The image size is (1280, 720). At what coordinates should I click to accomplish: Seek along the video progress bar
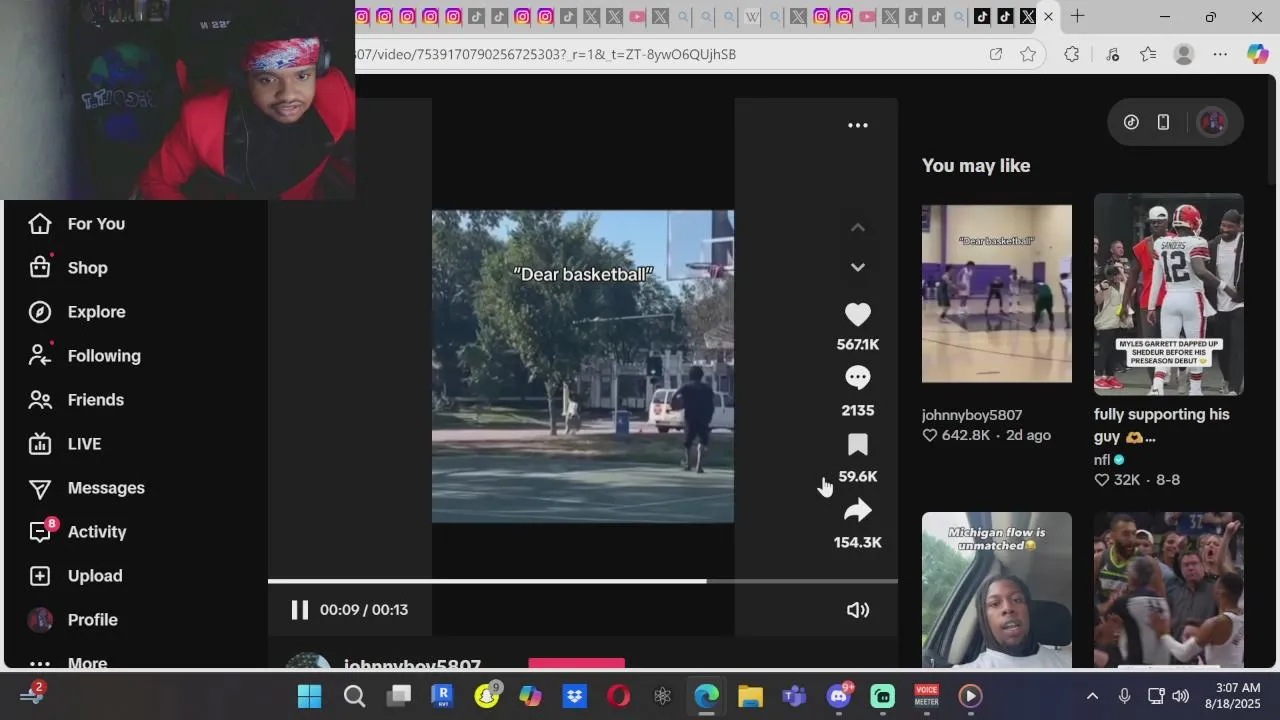pyautogui.click(x=583, y=581)
